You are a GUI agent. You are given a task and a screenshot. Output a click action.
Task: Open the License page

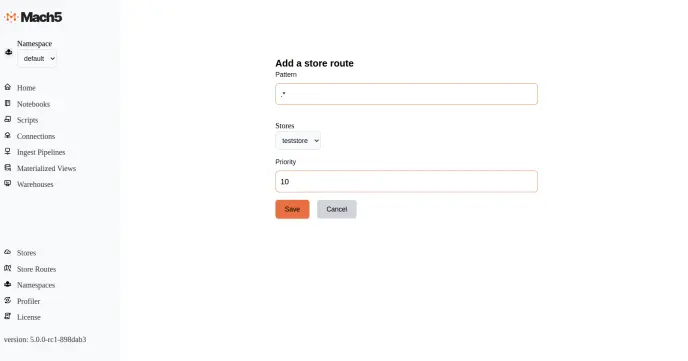(29, 317)
